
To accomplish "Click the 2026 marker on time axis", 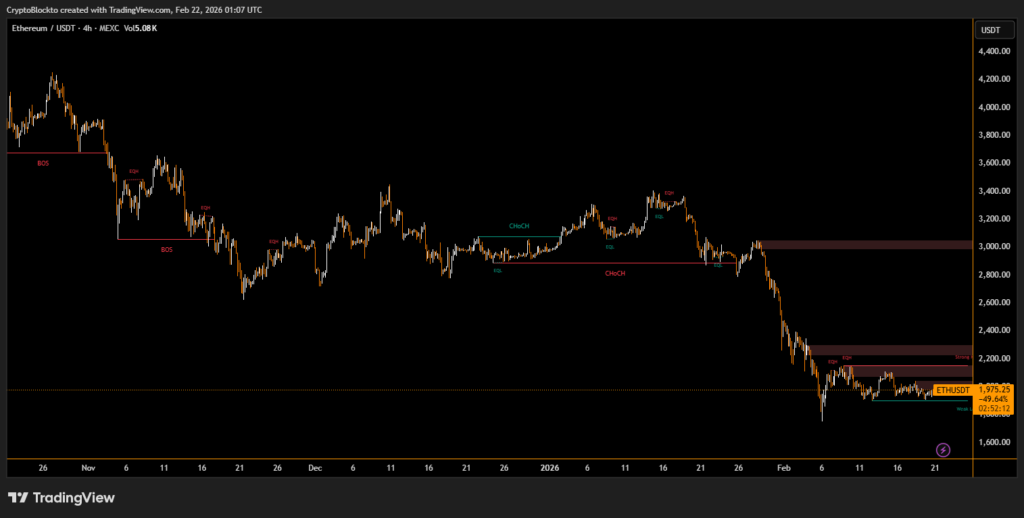I will (x=549, y=467).
